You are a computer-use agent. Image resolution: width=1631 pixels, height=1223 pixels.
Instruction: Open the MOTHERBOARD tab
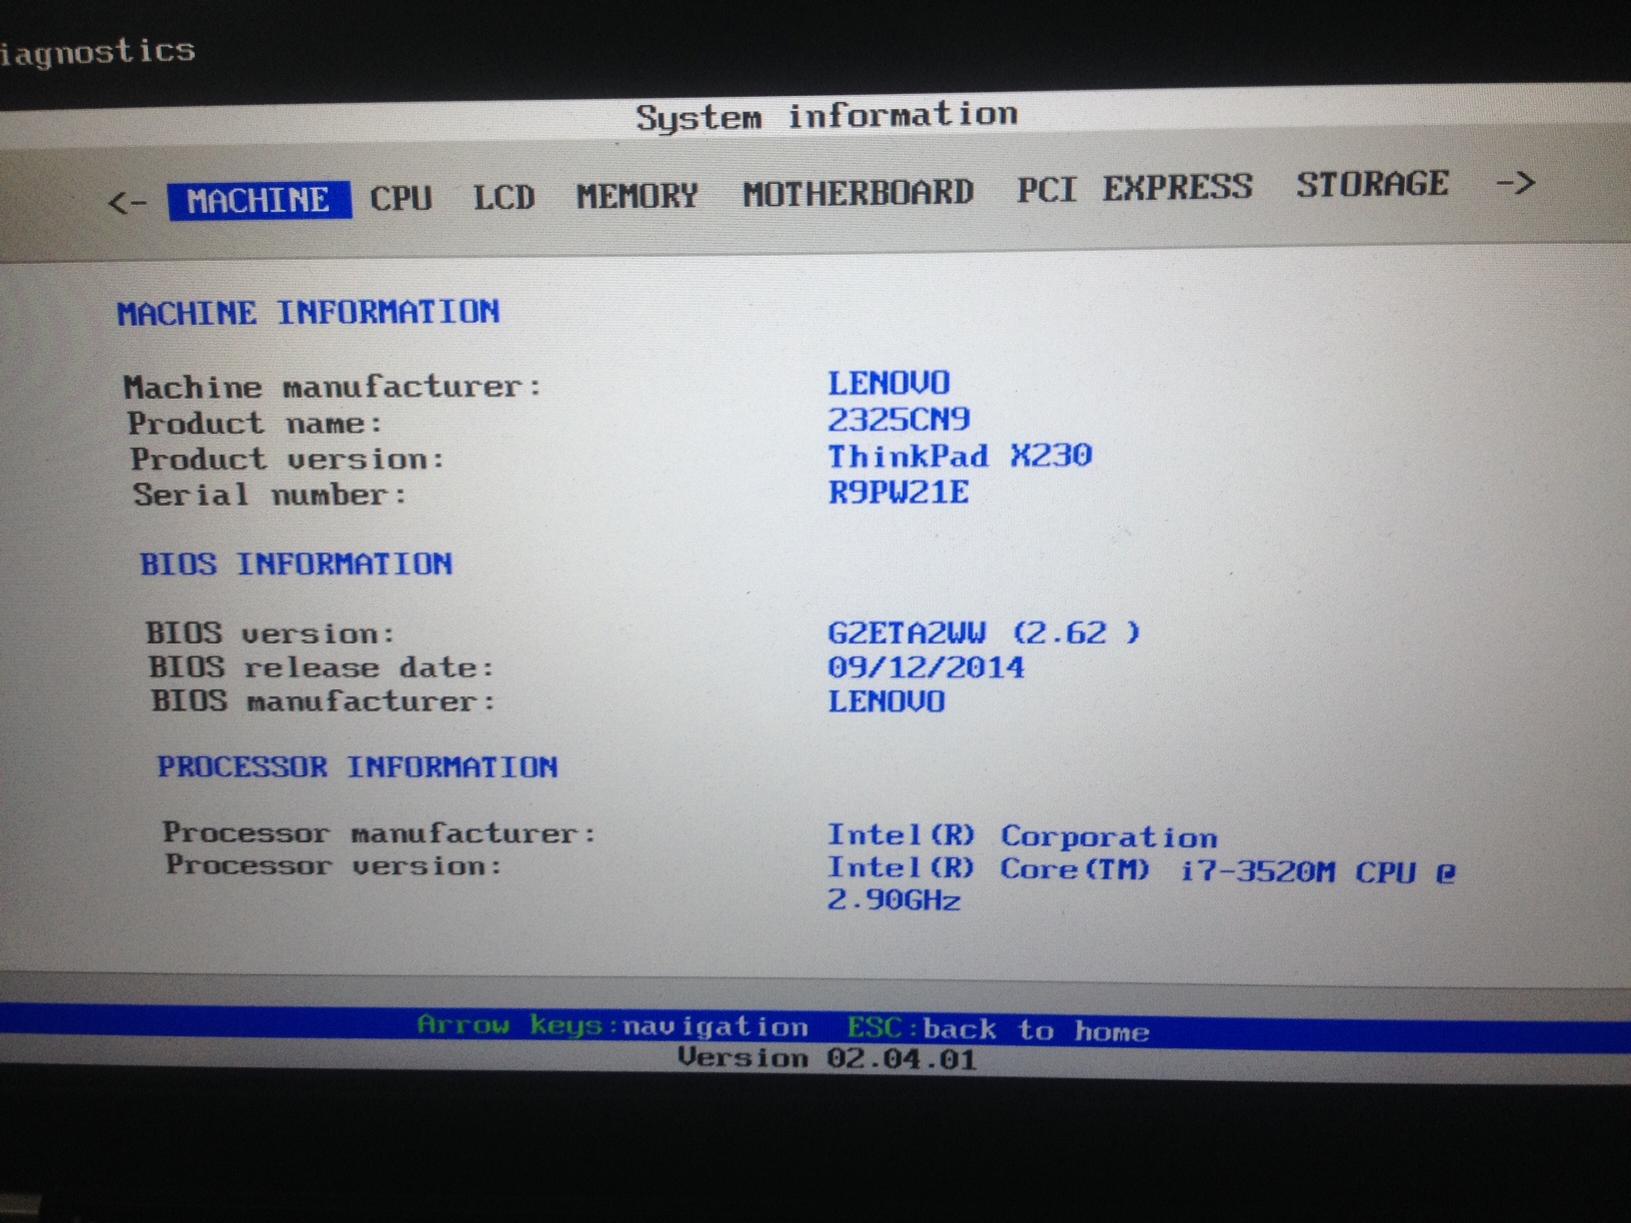click(x=858, y=192)
